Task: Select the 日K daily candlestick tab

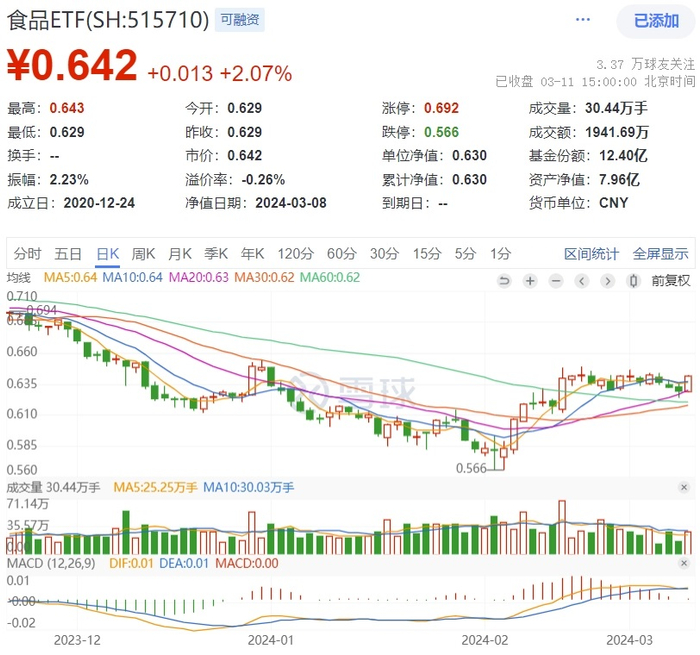Action: [x=108, y=254]
